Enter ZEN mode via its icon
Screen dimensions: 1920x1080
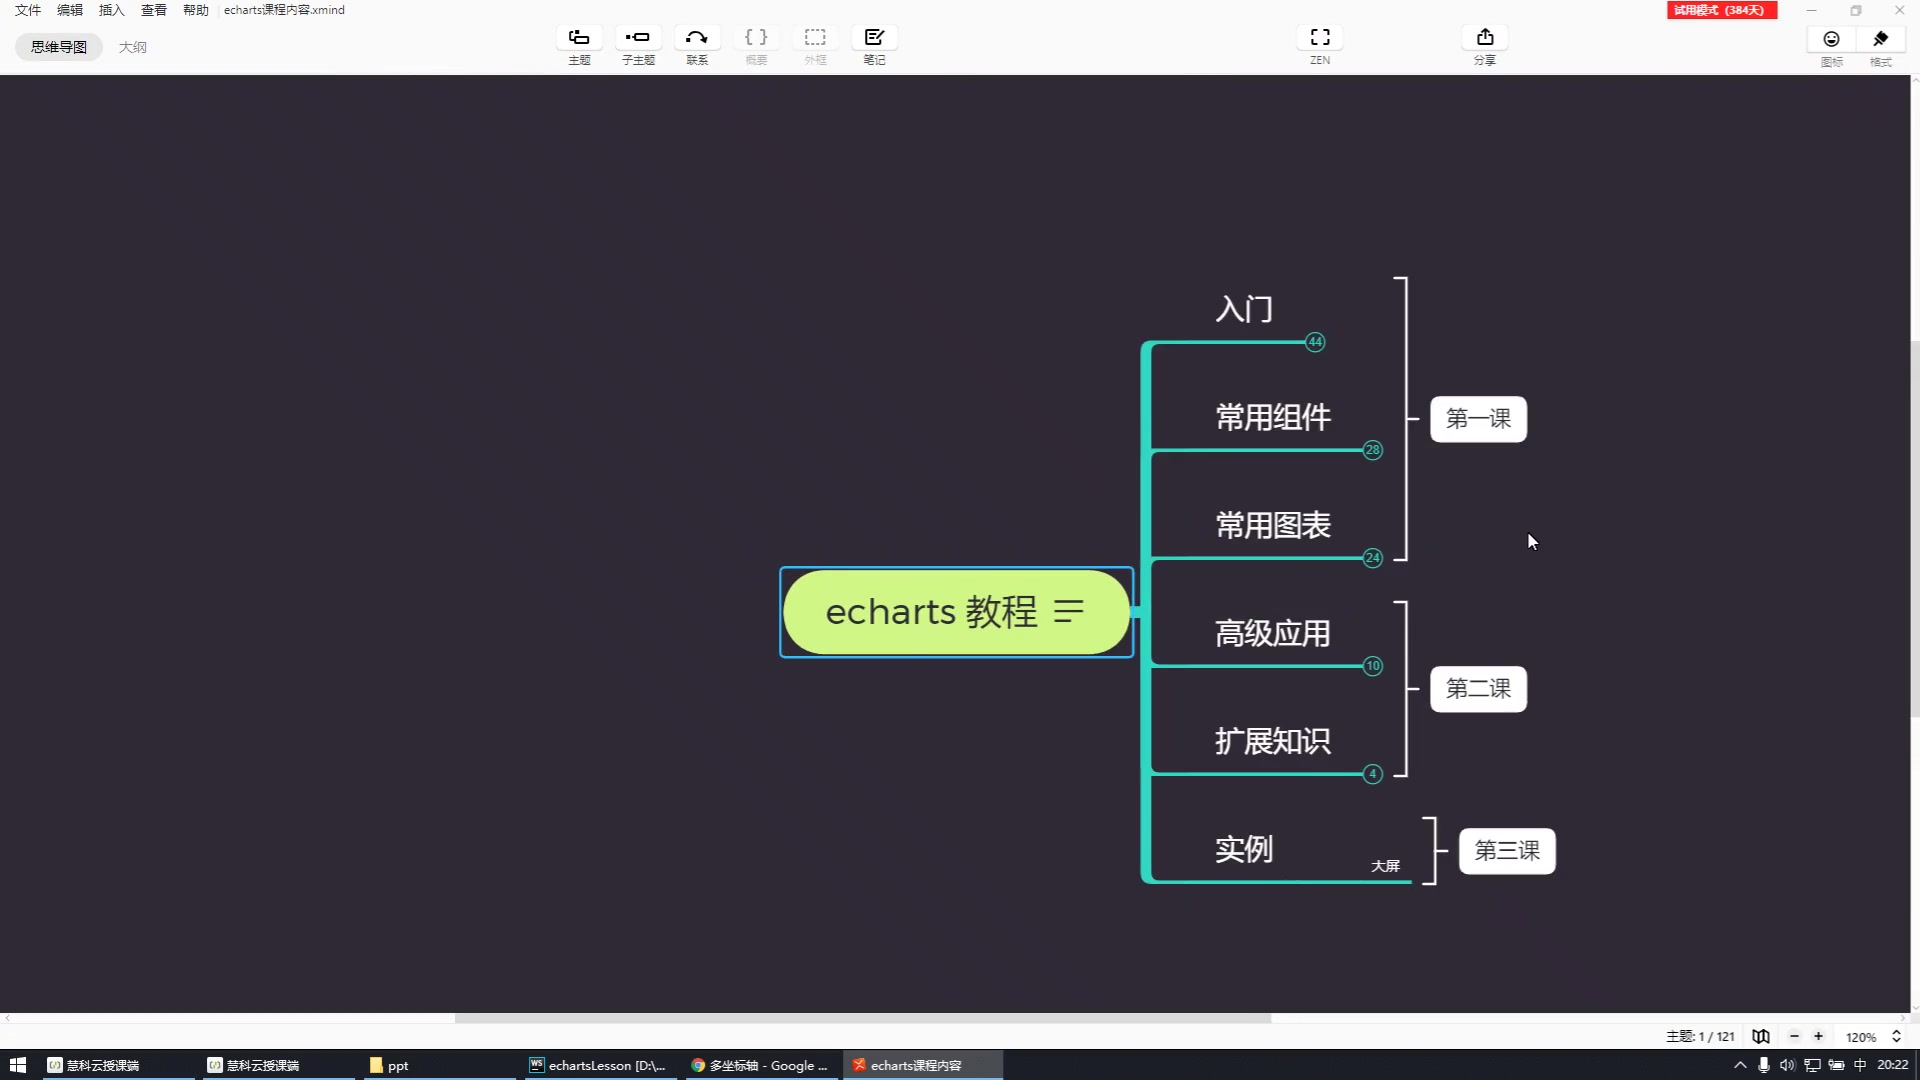click(x=1320, y=38)
